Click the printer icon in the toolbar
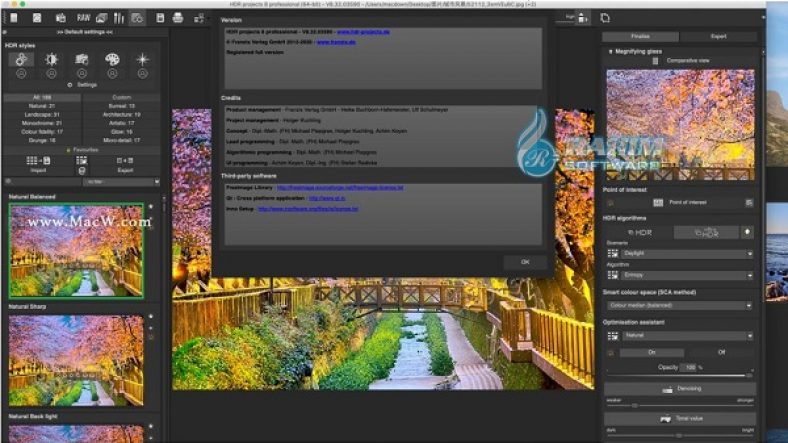This screenshot has height=443, width=788. tap(178, 18)
